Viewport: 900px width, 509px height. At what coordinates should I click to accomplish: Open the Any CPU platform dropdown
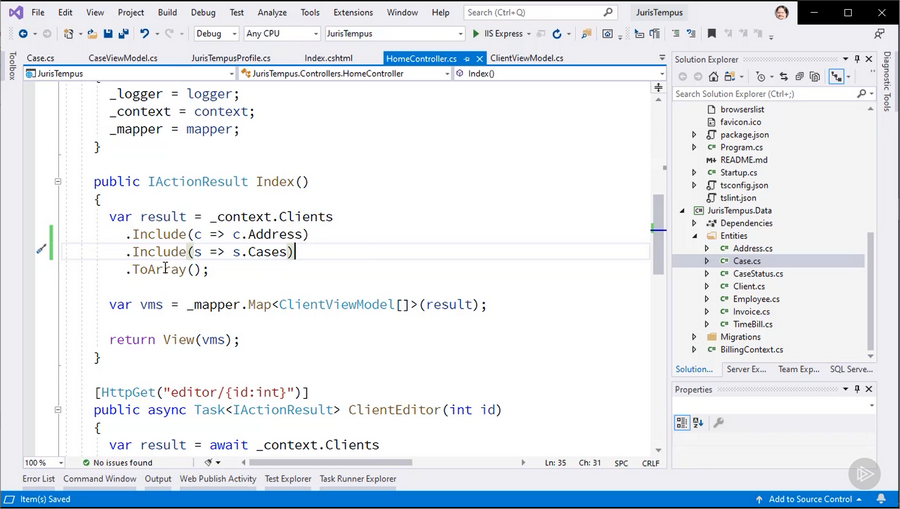click(282, 34)
